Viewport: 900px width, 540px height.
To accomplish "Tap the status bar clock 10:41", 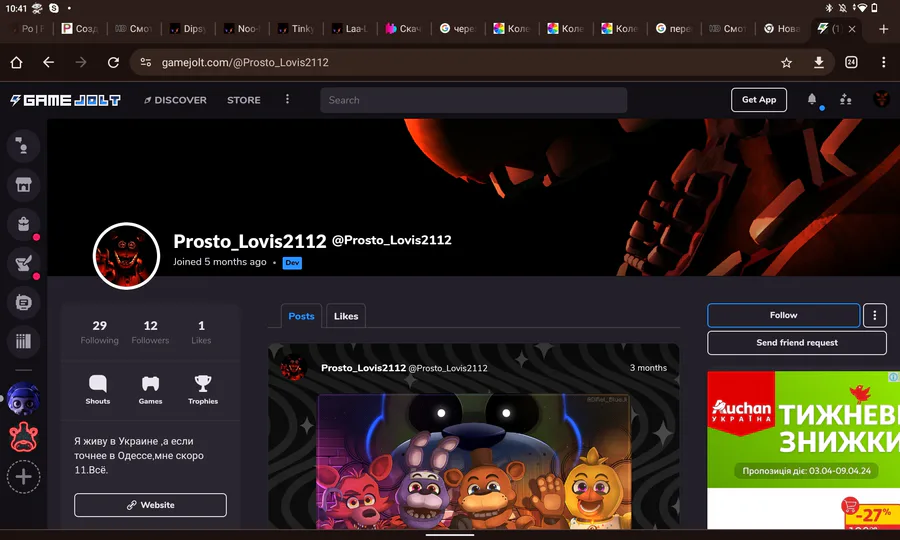I will tap(16, 8).
